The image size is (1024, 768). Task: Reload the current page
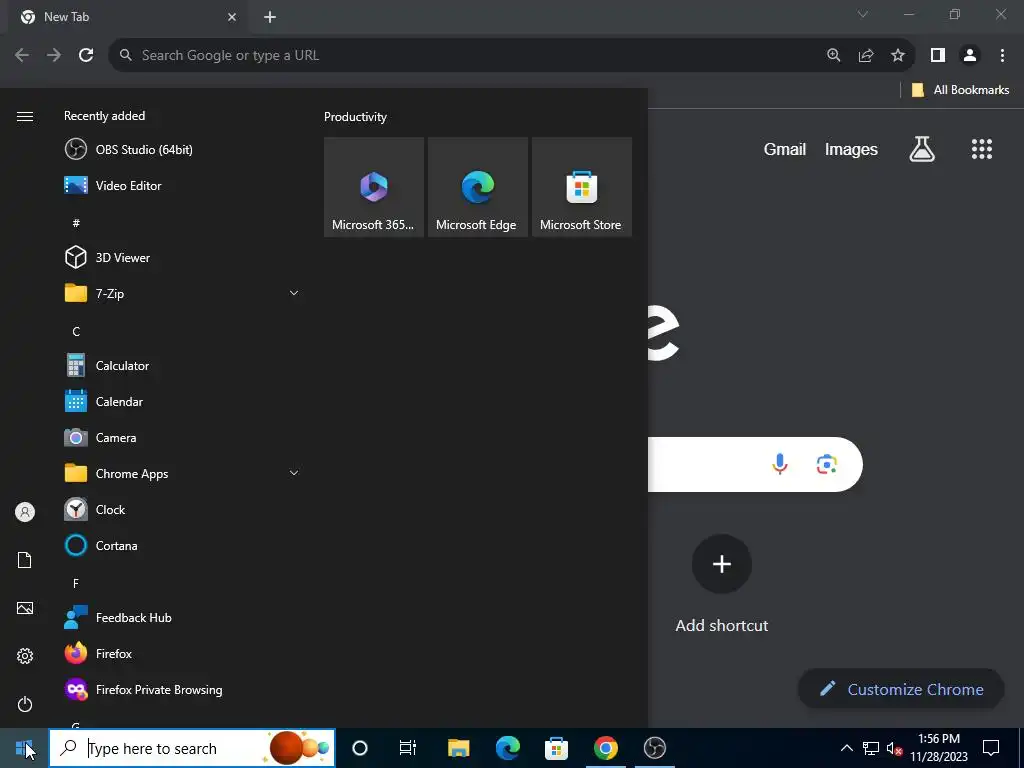click(86, 55)
